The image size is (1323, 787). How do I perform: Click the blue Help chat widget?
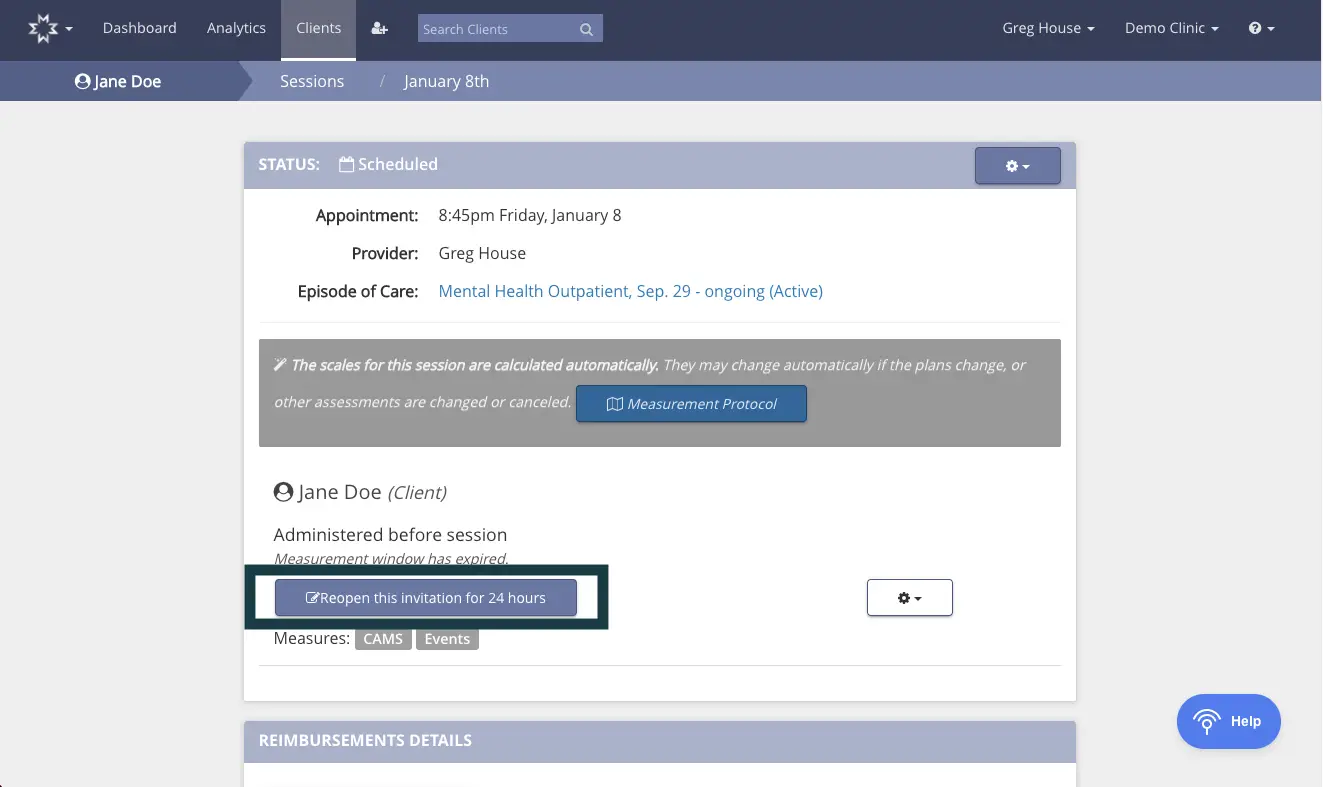click(1228, 721)
